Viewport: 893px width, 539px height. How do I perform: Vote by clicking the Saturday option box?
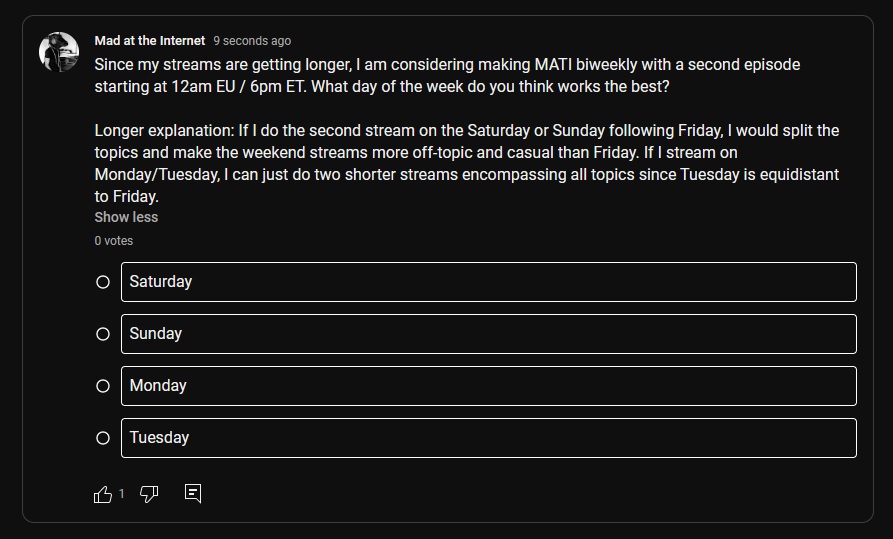(489, 282)
